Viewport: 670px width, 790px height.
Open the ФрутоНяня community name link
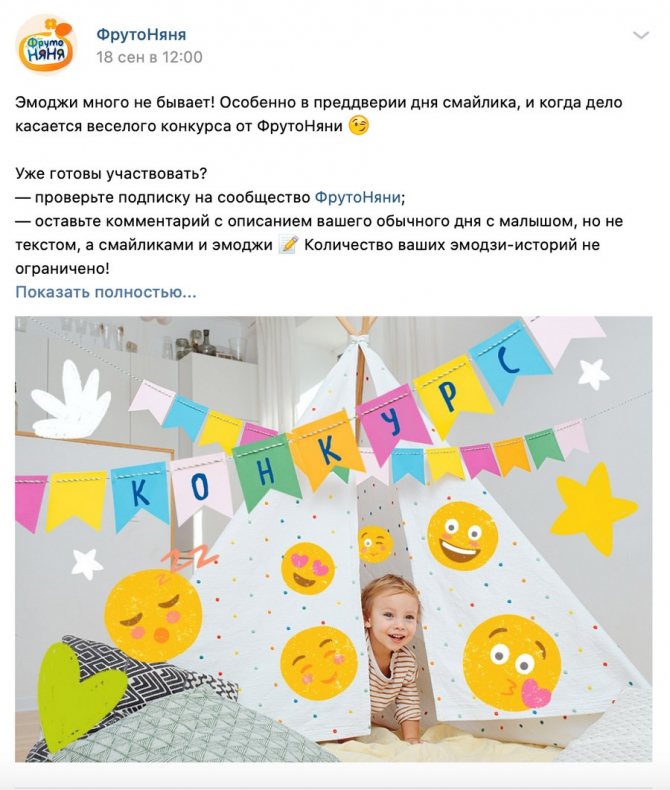[141, 34]
